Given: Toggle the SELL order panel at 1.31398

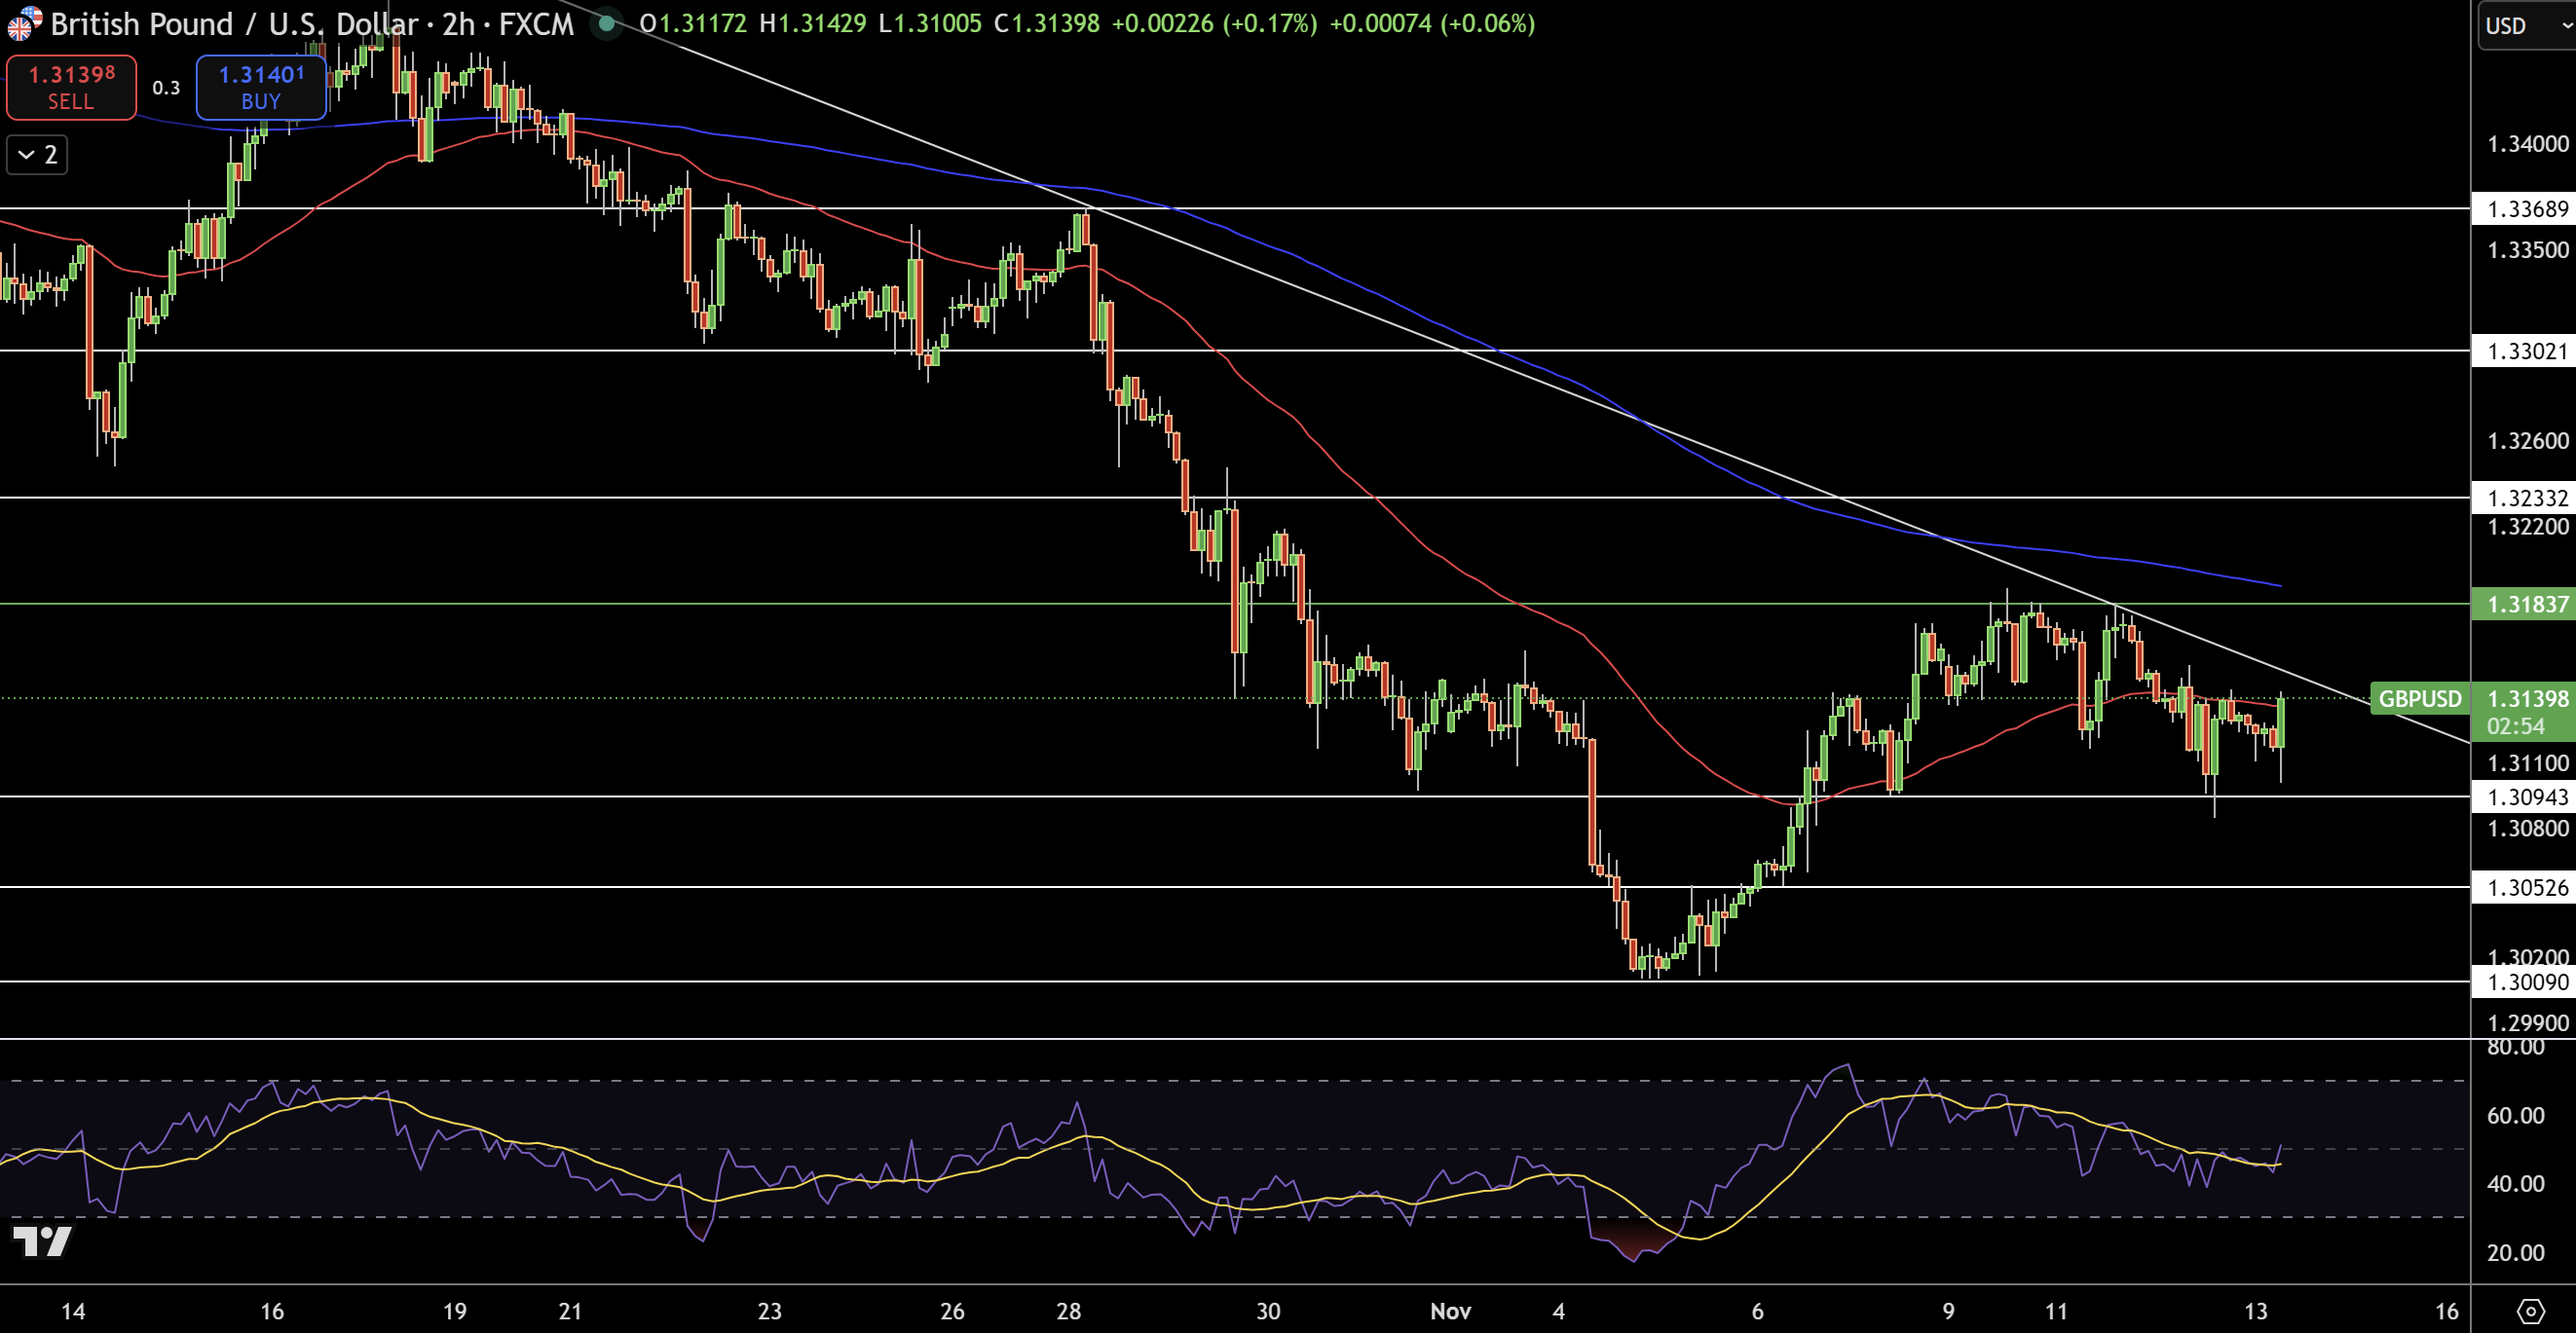Looking at the screenshot, I should (x=70, y=87).
